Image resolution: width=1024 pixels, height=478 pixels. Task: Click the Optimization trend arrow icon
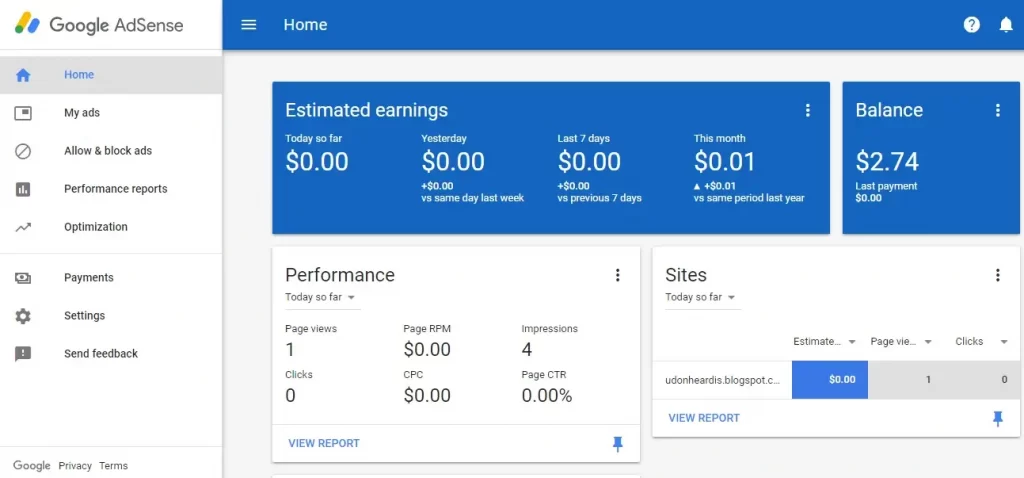tap(23, 227)
